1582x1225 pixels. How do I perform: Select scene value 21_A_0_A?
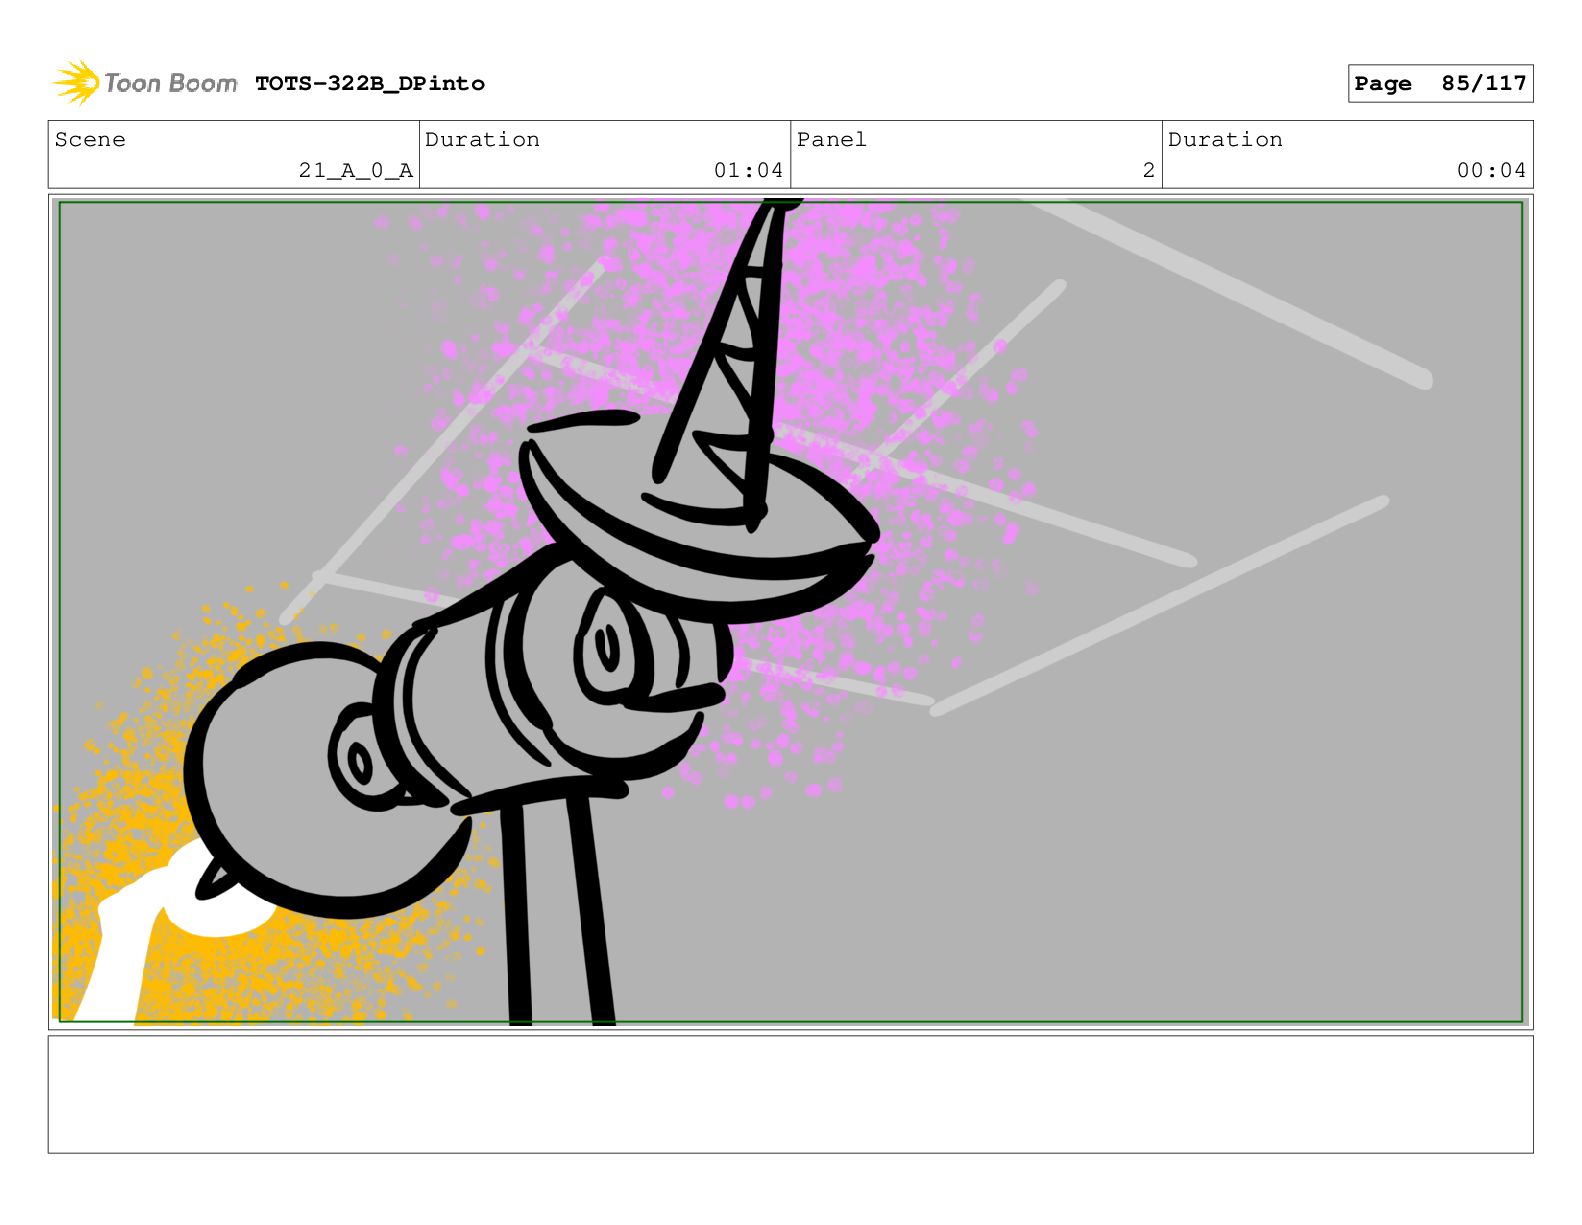(356, 170)
